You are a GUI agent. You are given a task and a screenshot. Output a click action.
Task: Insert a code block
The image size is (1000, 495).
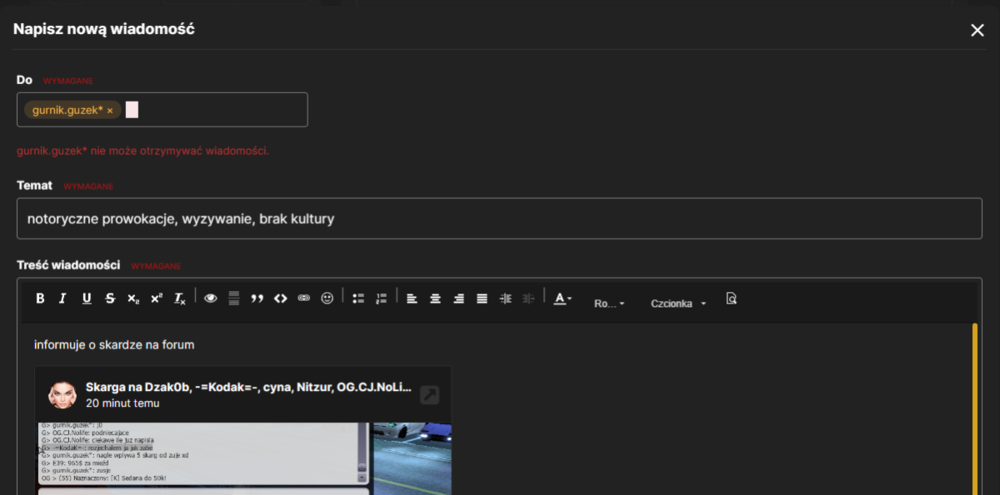pos(281,299)
